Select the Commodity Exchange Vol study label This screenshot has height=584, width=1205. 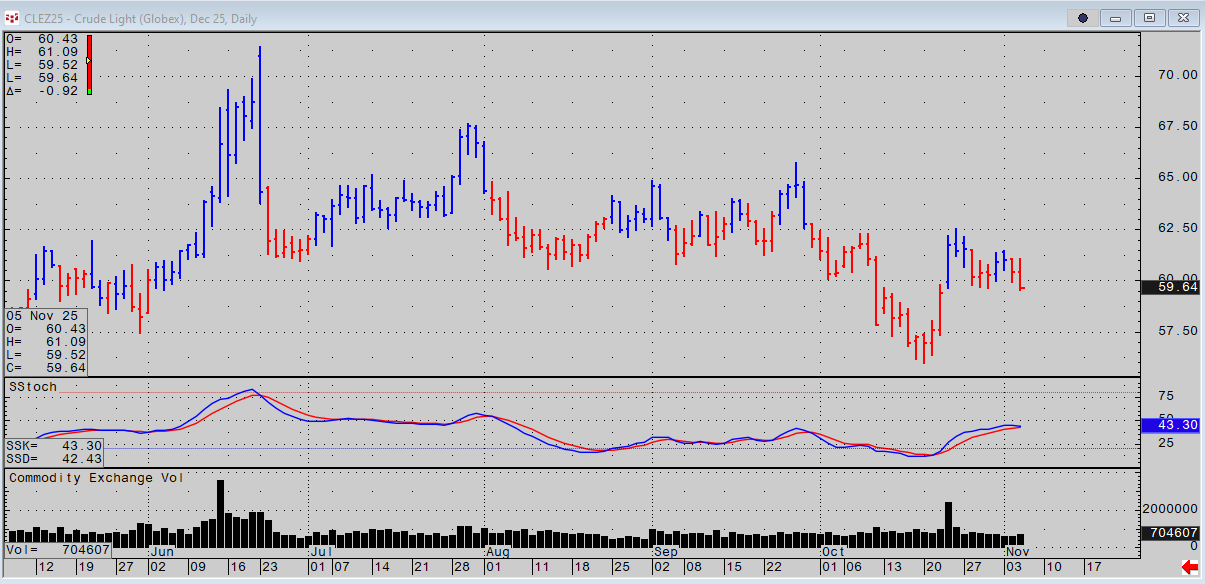click(96, 478)
